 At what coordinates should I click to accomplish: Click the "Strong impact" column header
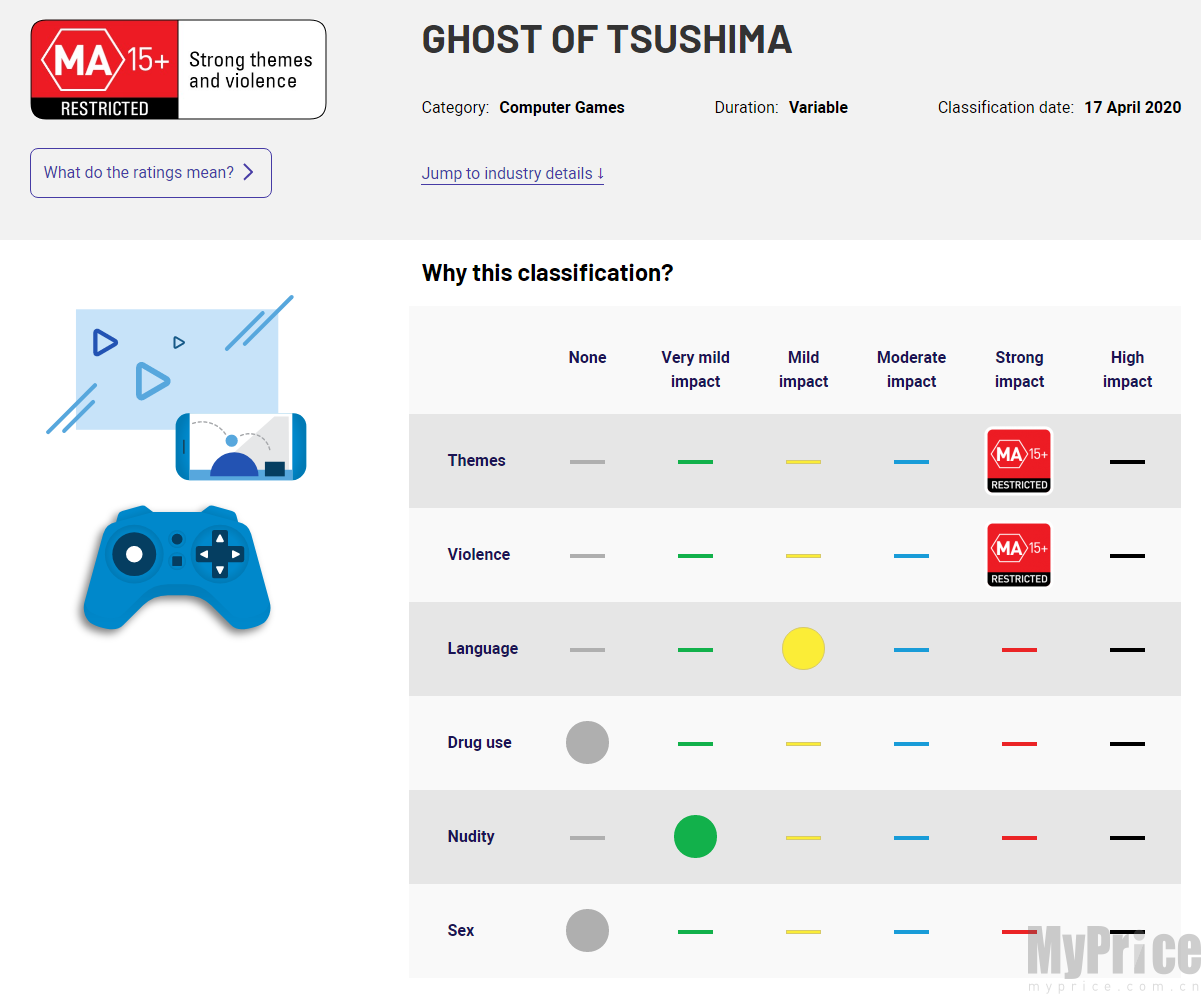(x=1019, y=370)
